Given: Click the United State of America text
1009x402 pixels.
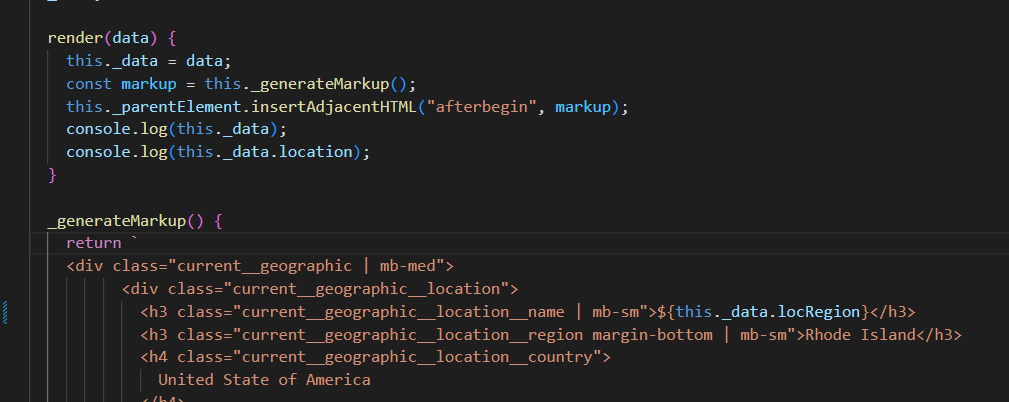Looking at the screenshot, I should 264,380.
